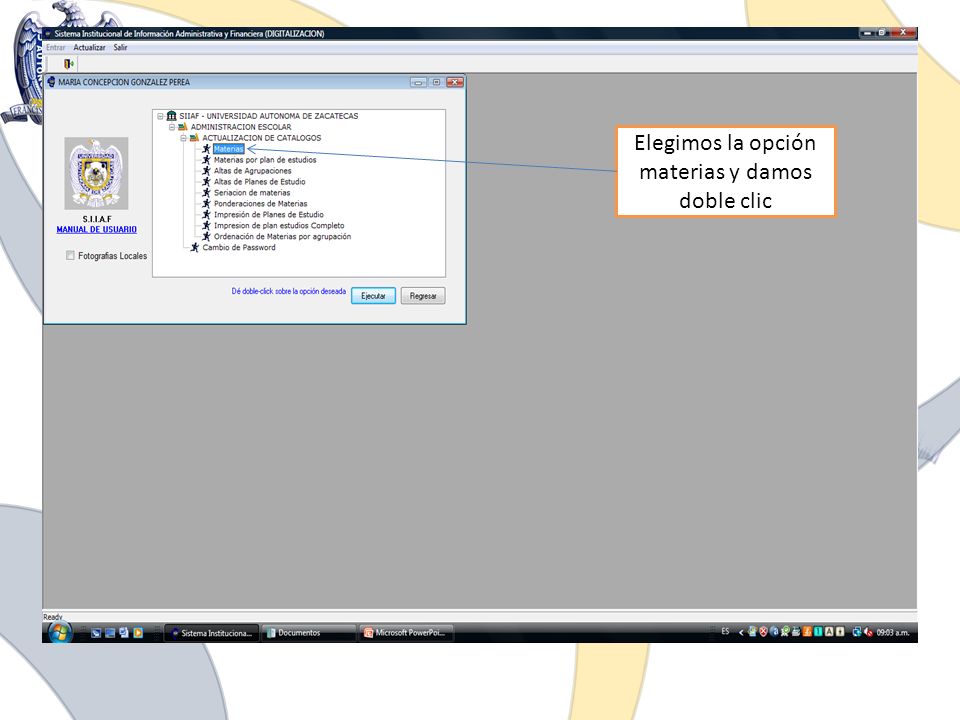Select Ordenación de Materias por agrupación

point(282,236)
